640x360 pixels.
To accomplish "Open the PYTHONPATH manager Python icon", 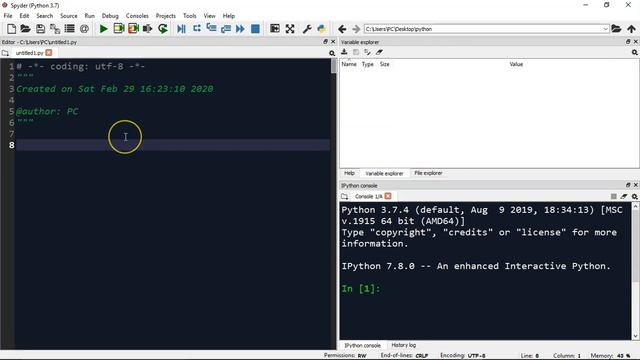I will tap(322, 29).
